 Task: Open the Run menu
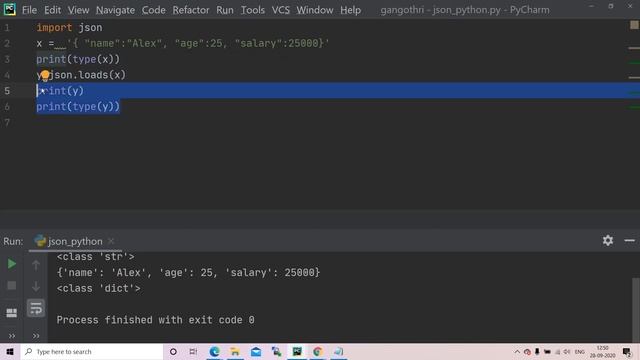[x=225, y=10]
